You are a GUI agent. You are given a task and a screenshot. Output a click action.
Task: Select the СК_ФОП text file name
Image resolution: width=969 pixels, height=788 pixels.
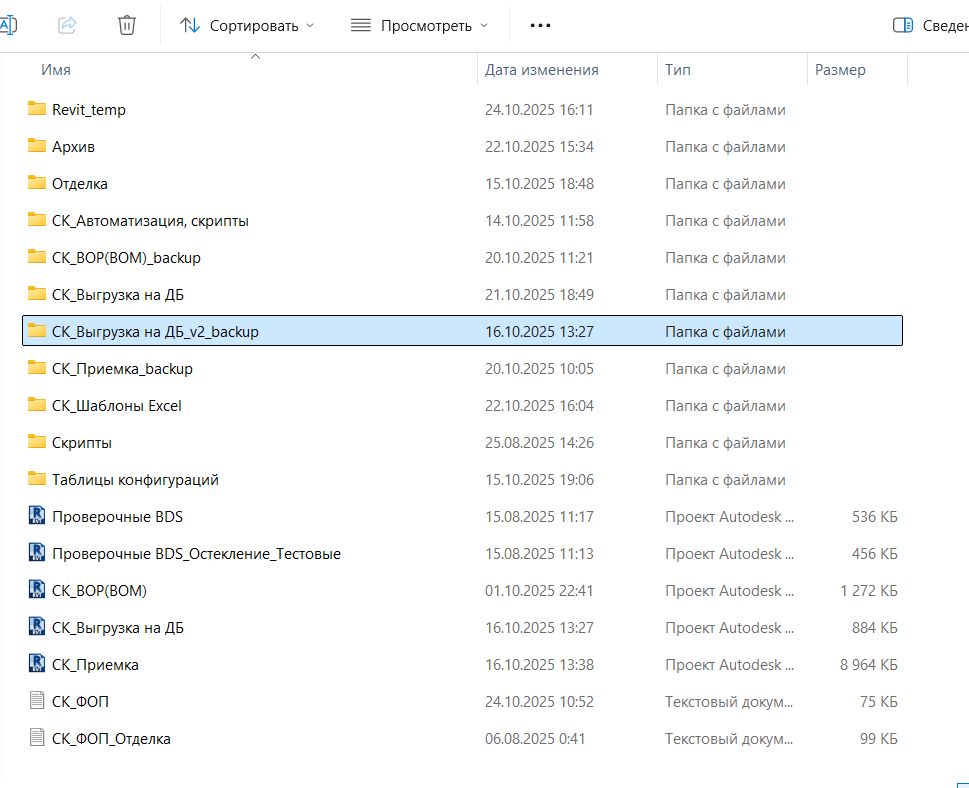(80, 702)
